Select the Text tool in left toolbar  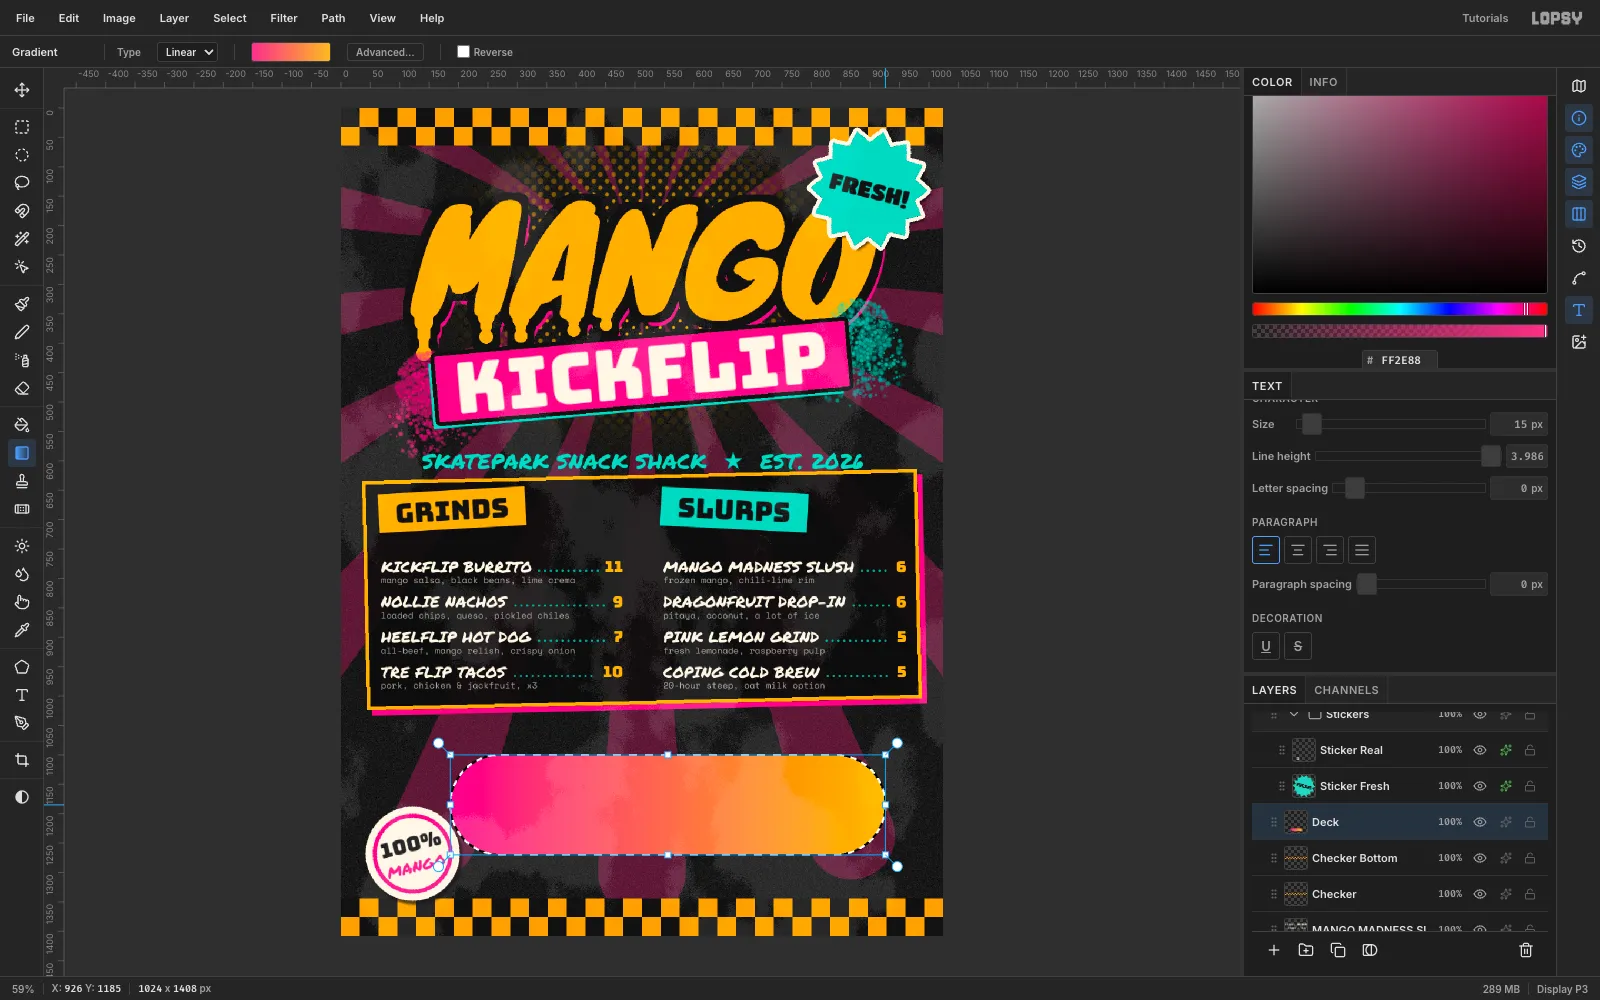click(22, 695)
